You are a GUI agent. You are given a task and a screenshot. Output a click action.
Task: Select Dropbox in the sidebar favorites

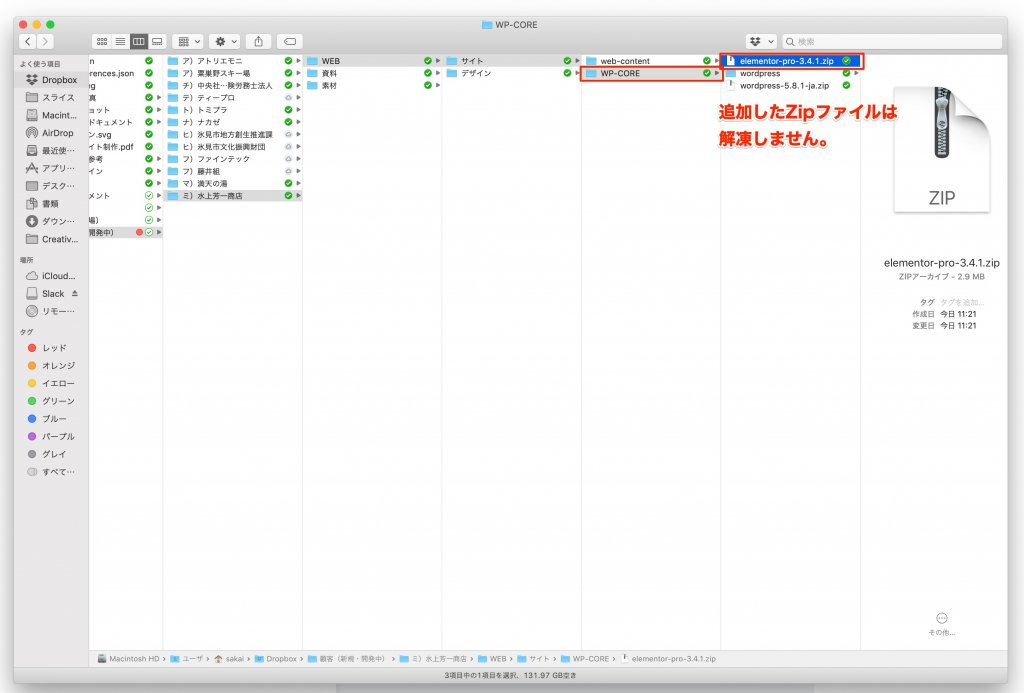point(58,80)
